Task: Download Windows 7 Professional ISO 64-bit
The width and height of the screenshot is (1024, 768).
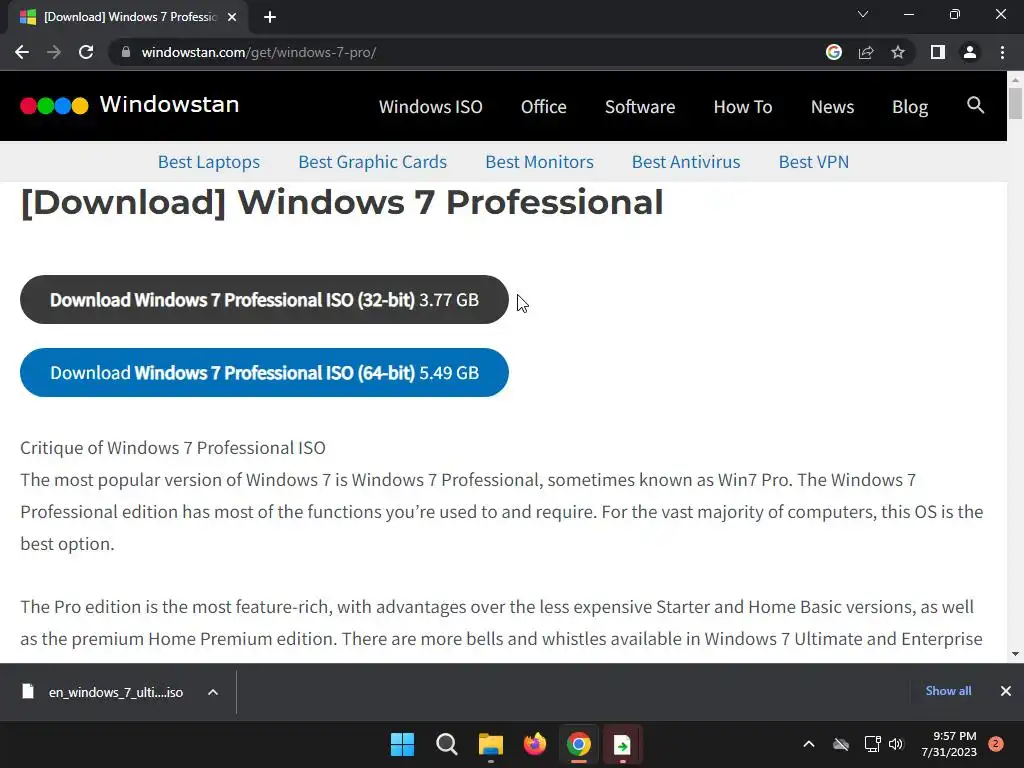Action: point(264,372)
